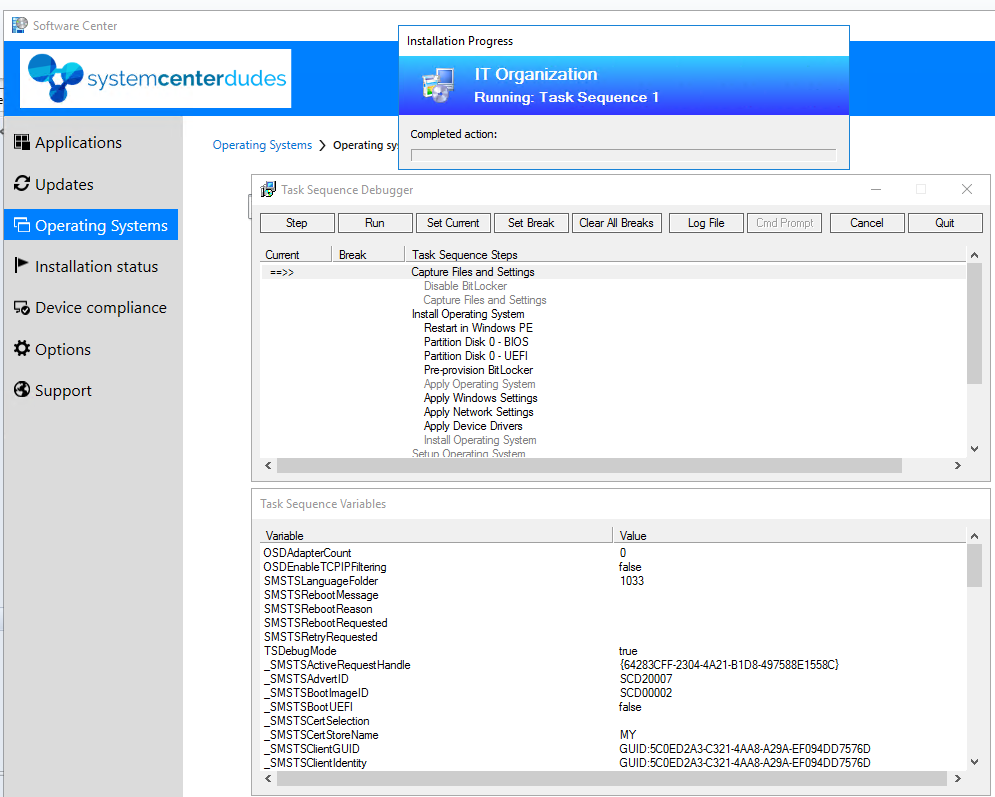Open Device compliance page

point(101,308)
